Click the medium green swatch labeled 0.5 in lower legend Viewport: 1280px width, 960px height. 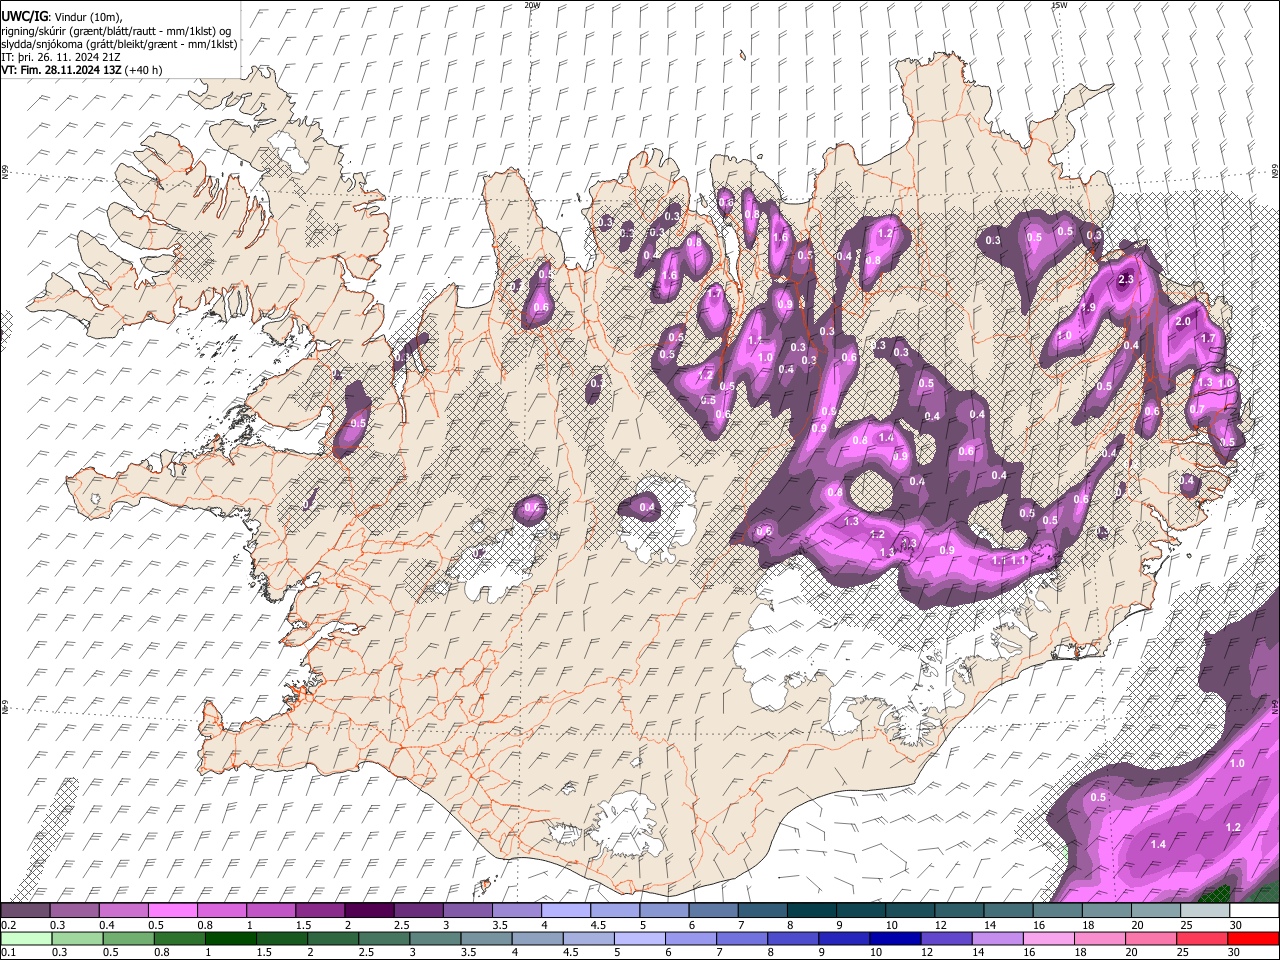point(128,938)
